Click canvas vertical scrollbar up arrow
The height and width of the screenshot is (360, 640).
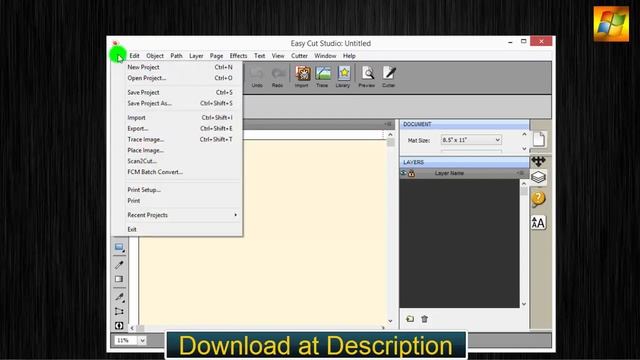(391, 134)
